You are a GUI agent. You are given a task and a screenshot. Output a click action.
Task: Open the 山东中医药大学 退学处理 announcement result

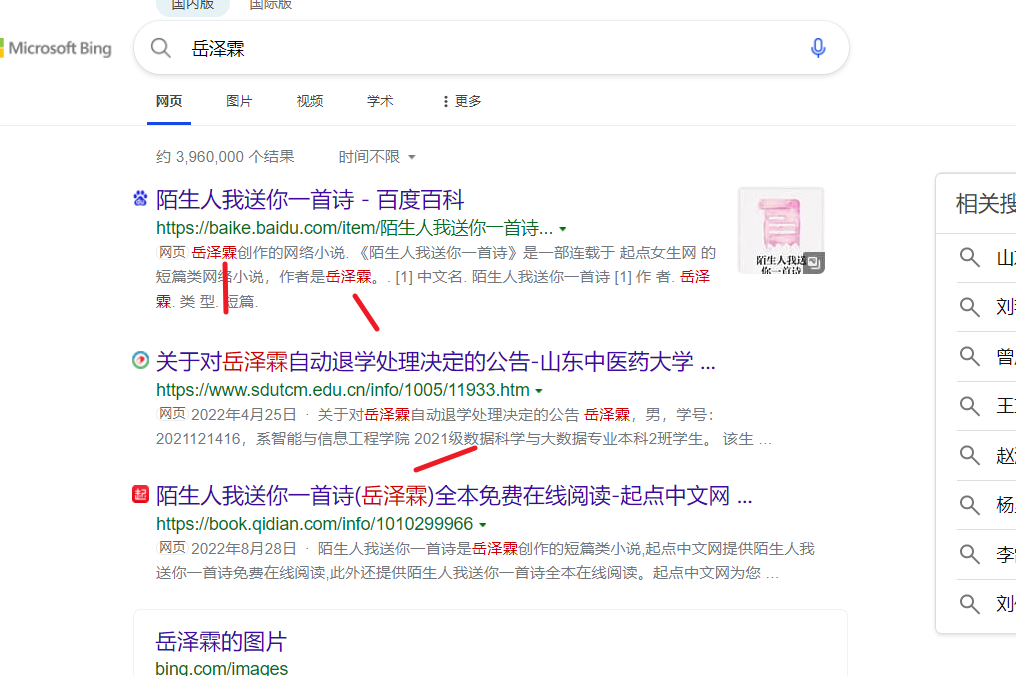coord(435,362)
